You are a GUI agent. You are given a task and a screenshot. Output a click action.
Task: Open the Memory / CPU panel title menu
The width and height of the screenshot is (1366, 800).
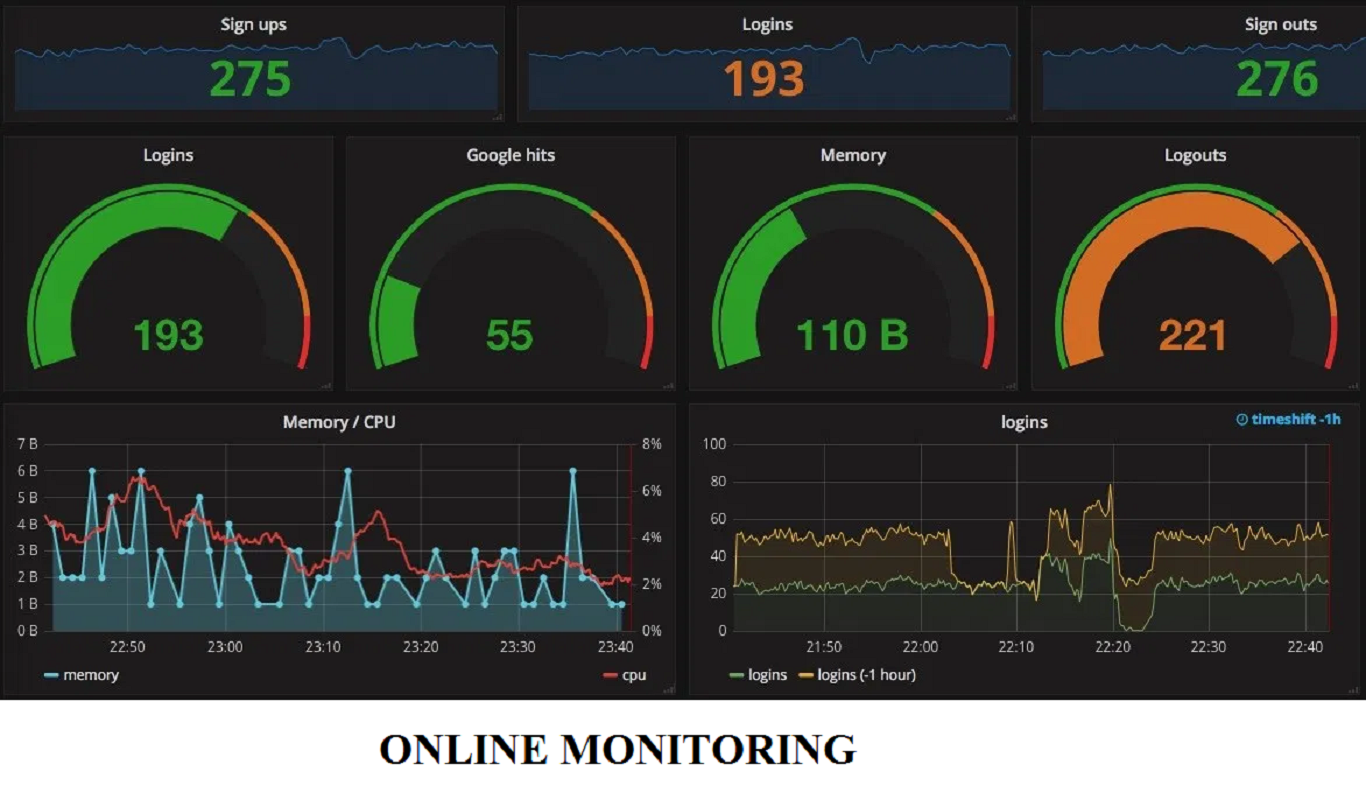pyautogui.click(x=339, y=422)
